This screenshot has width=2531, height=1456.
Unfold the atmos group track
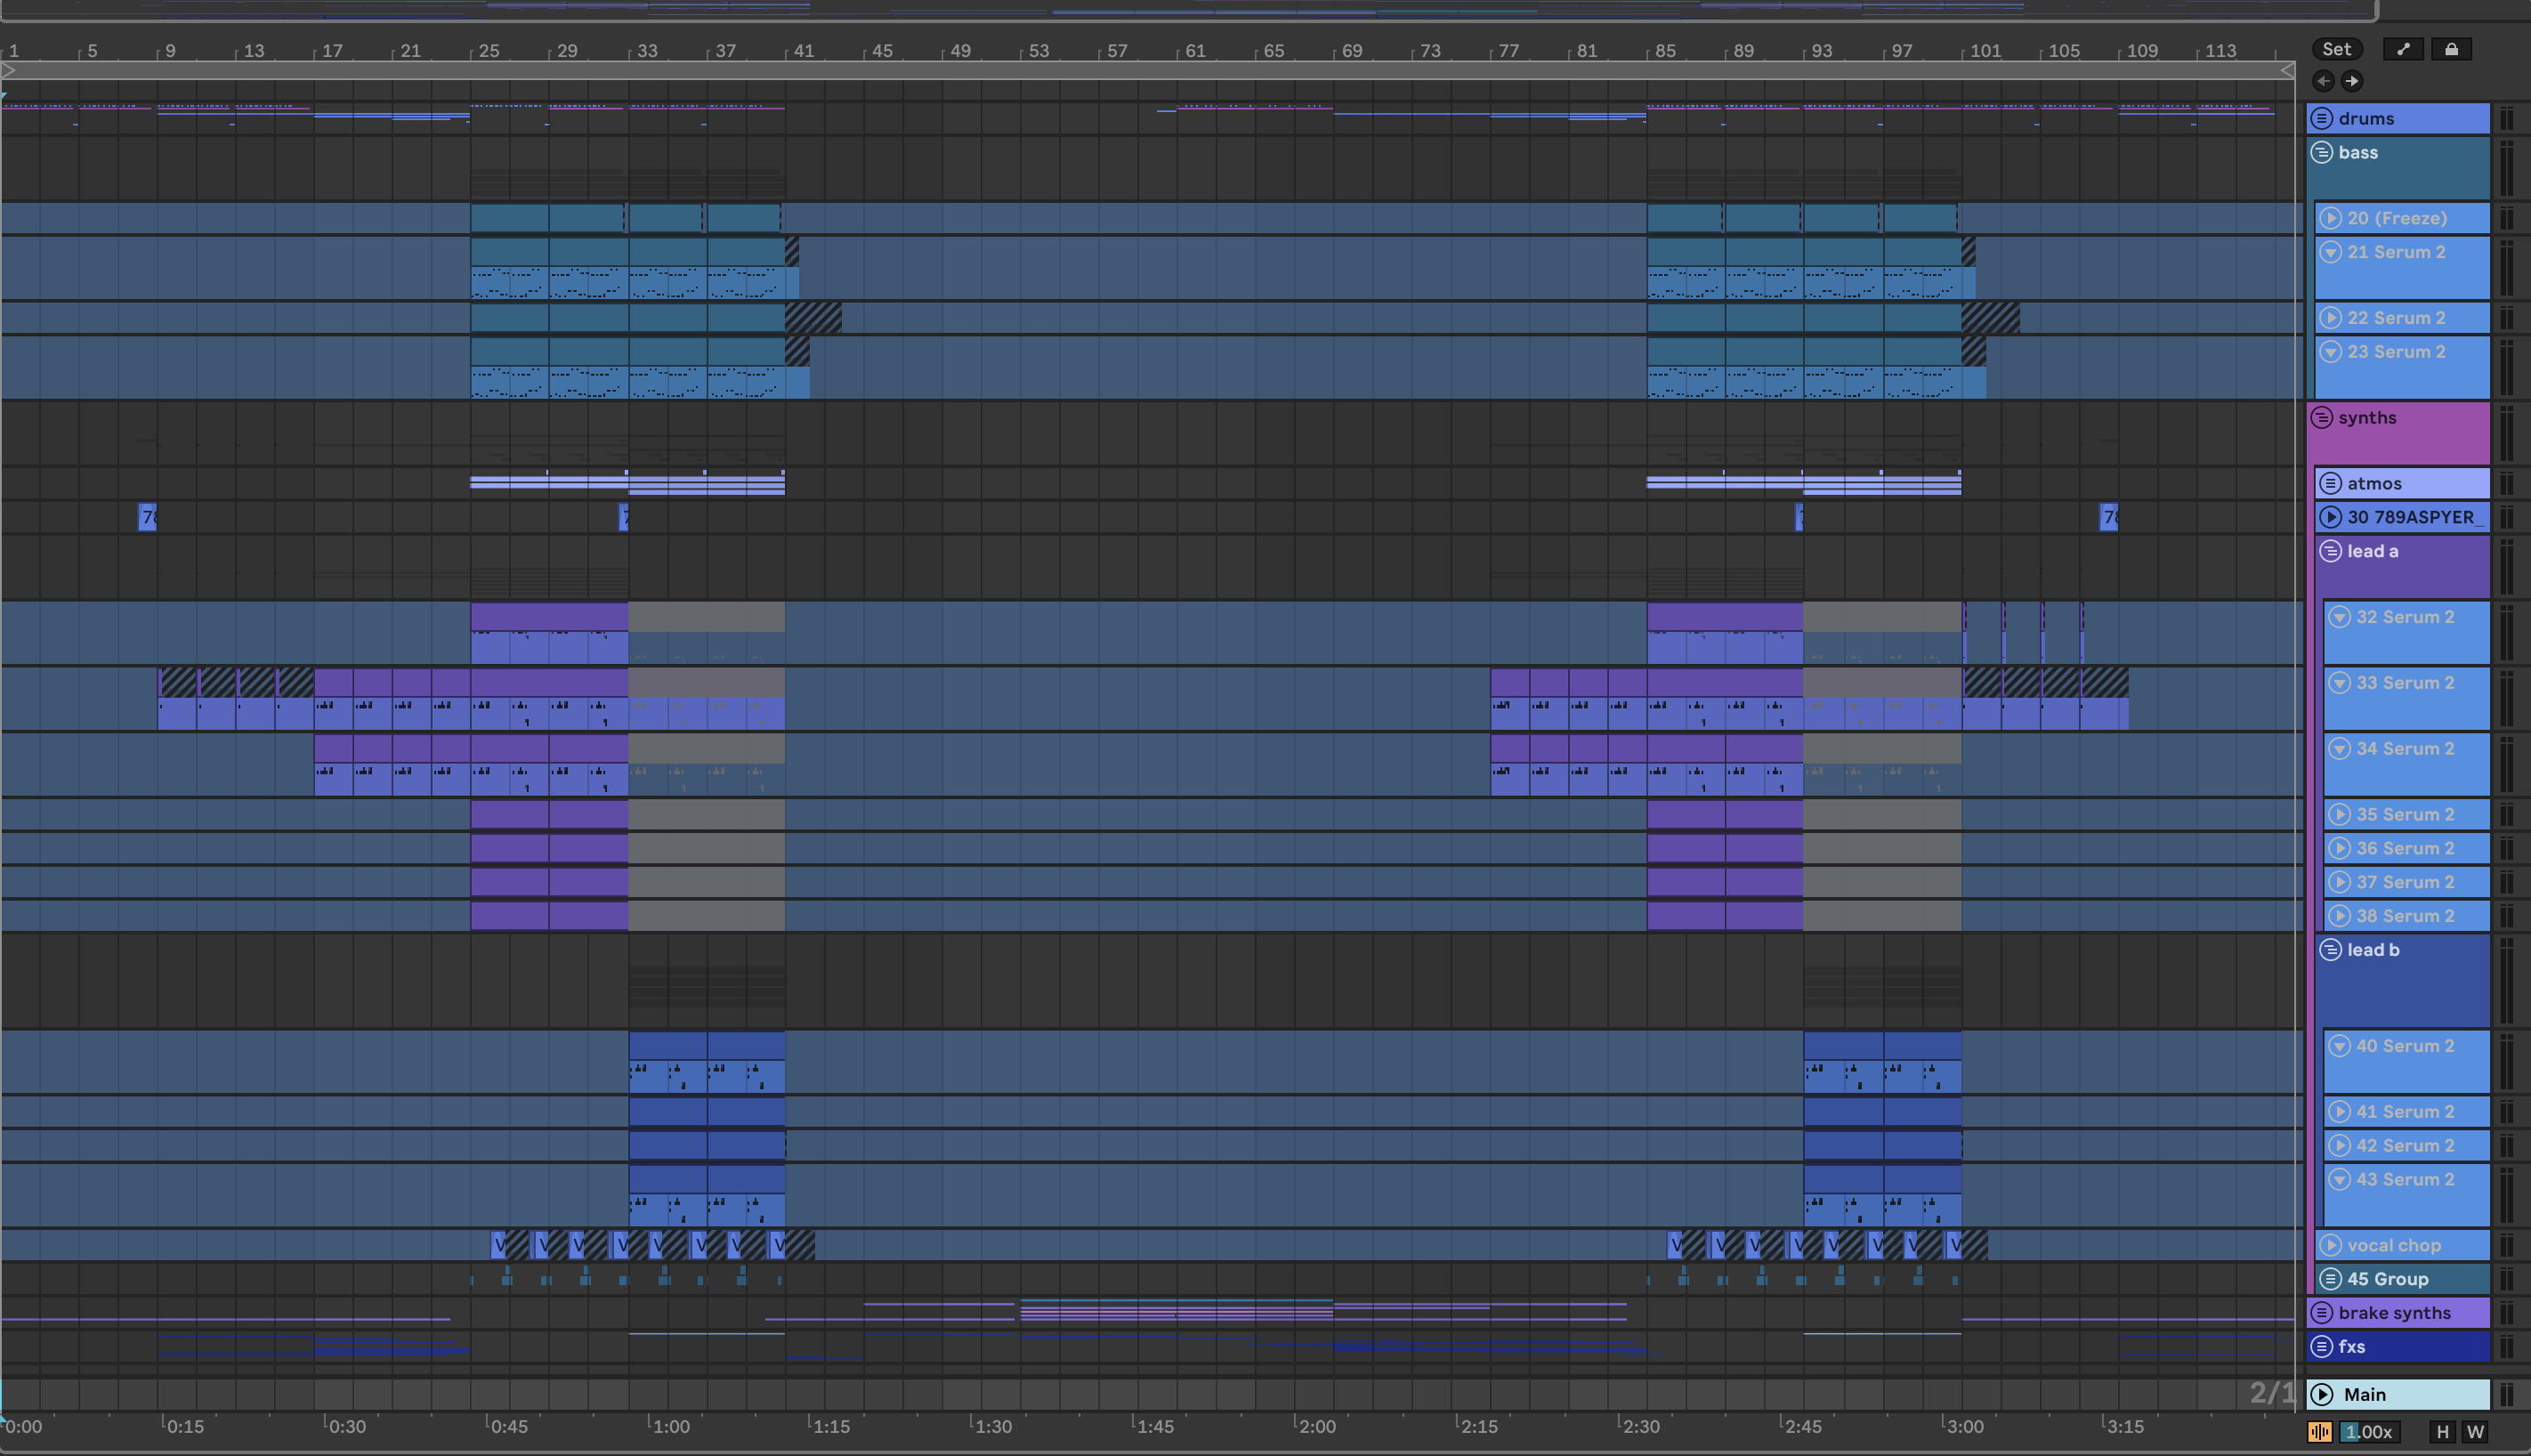tap(2331, 483)
